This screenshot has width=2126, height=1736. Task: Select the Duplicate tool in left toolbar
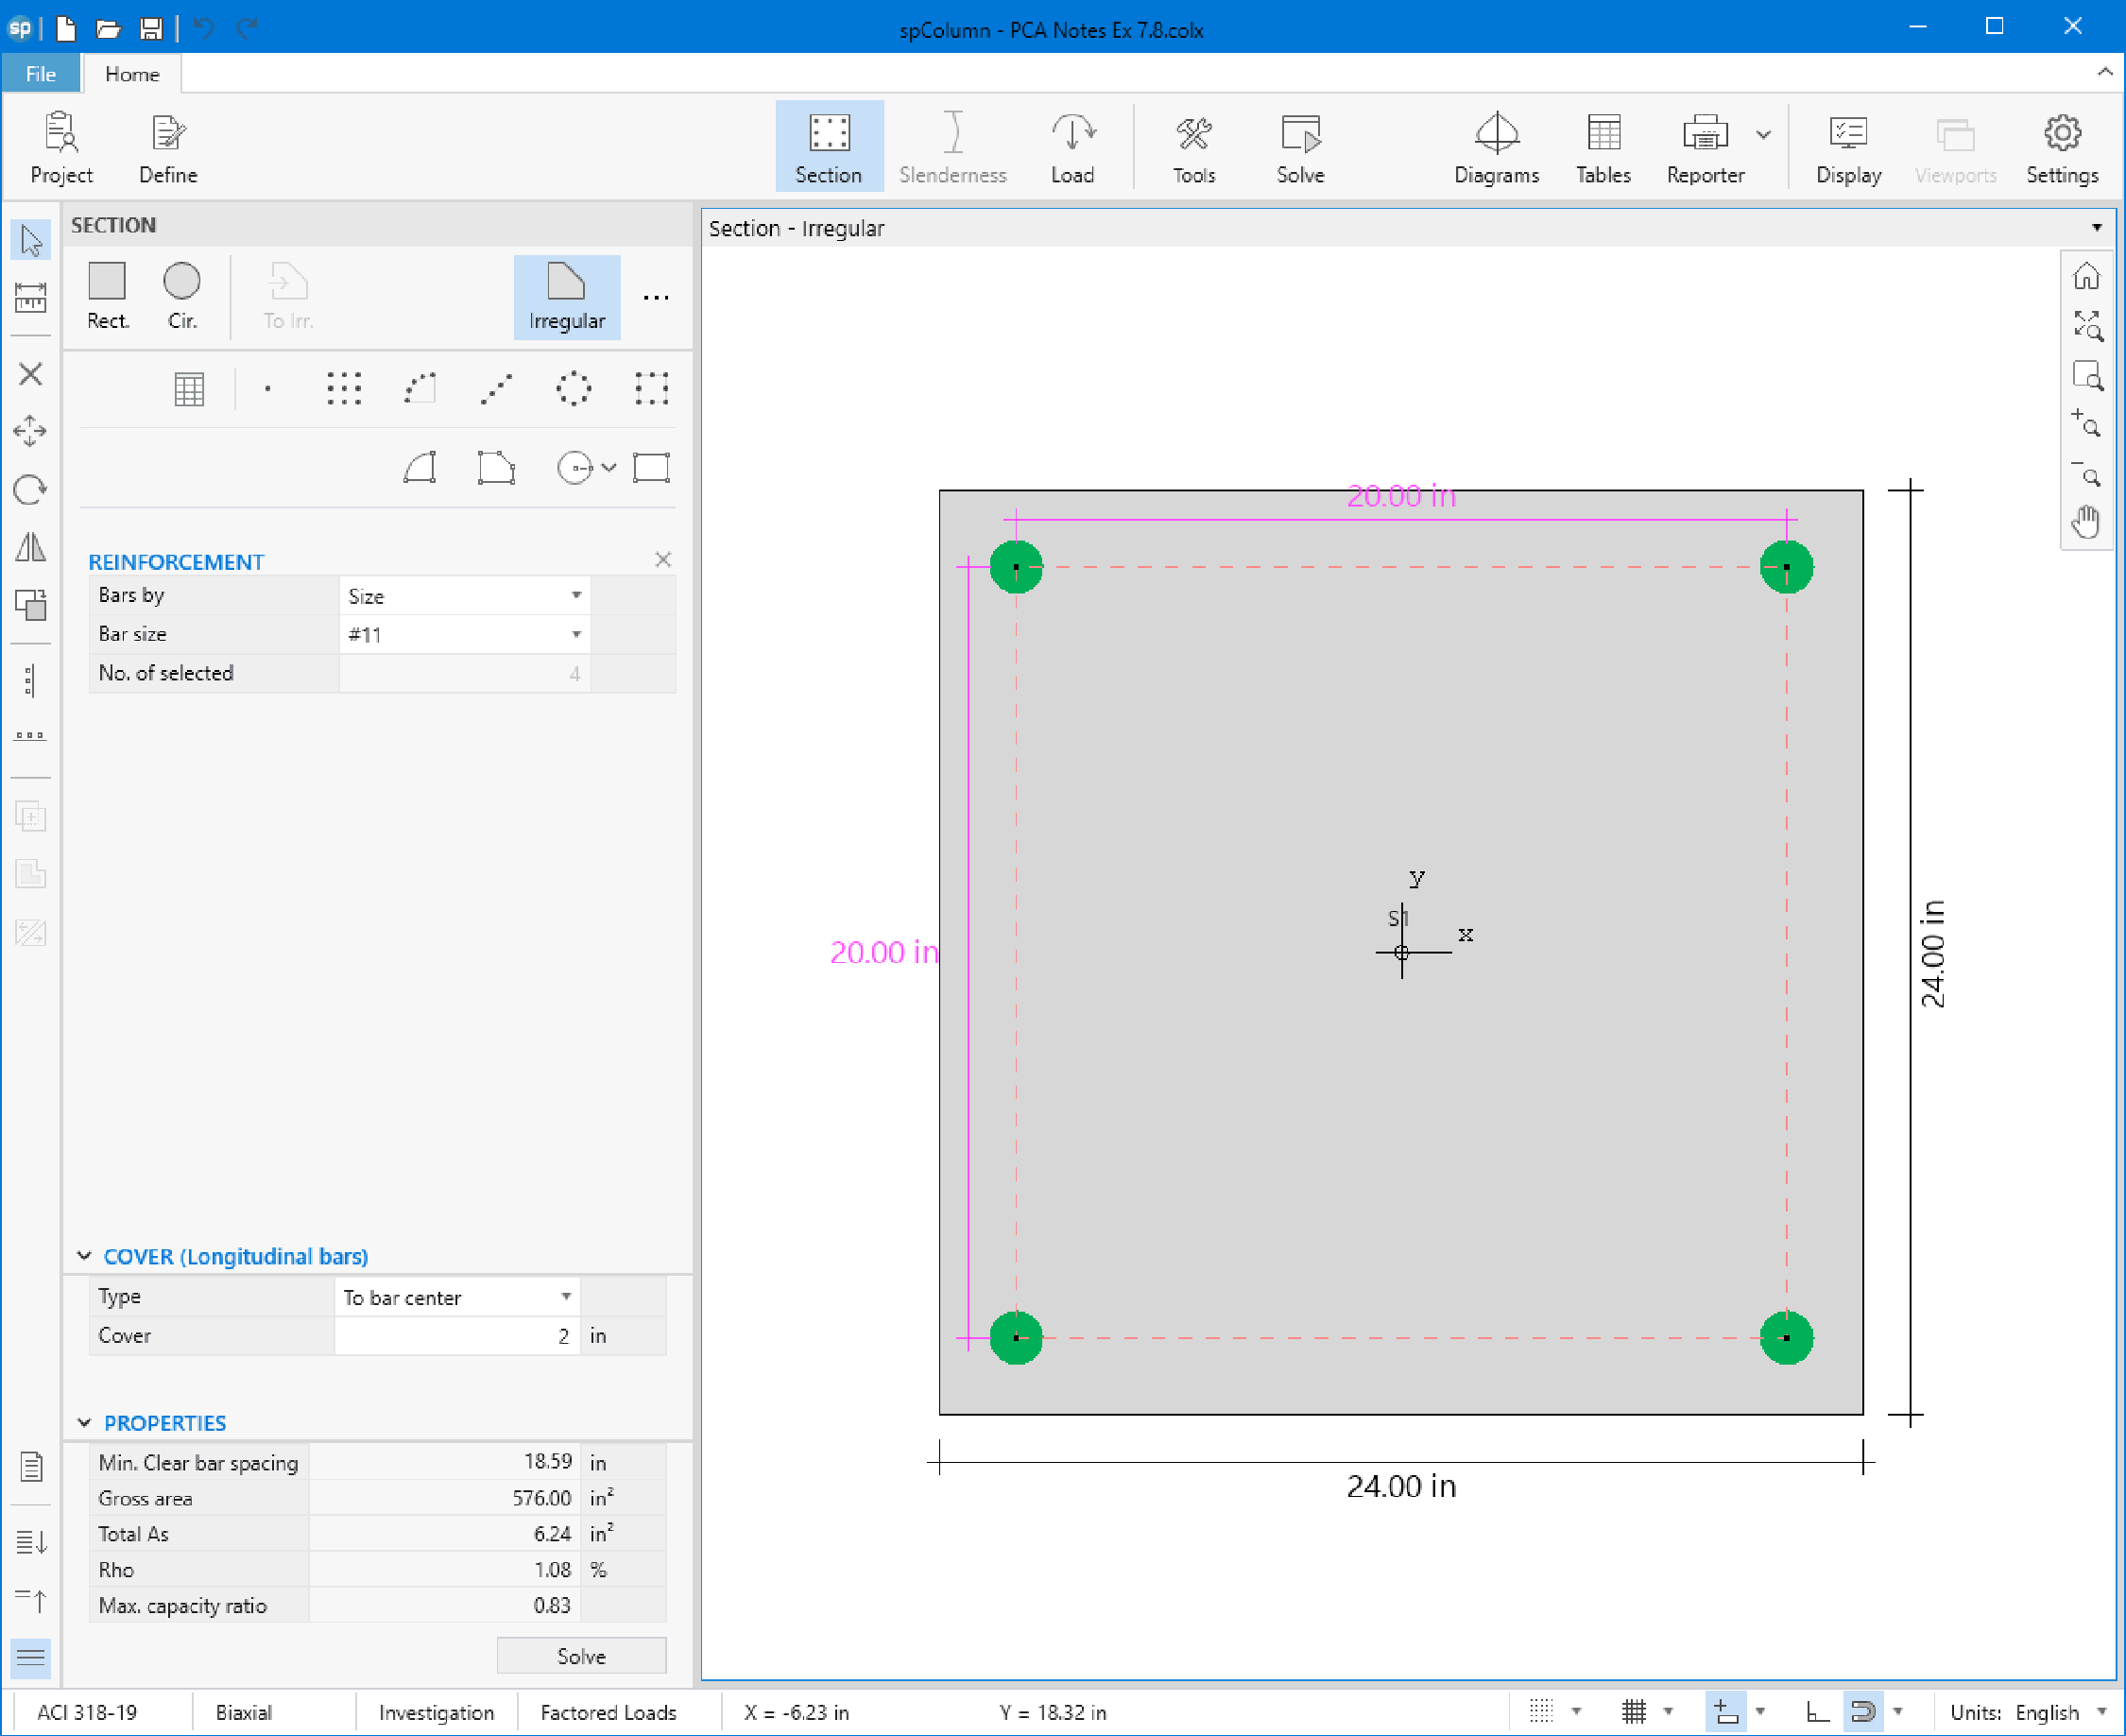pos(31,604)
